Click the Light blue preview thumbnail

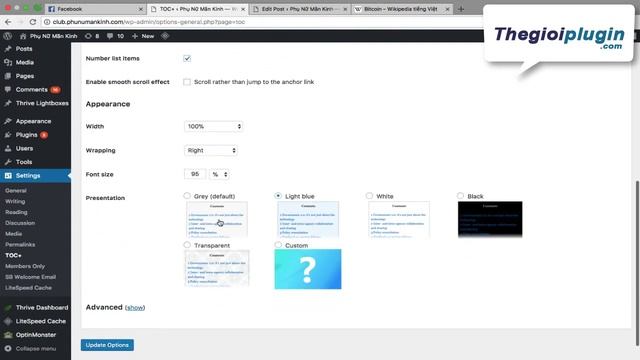click(308, 219)
